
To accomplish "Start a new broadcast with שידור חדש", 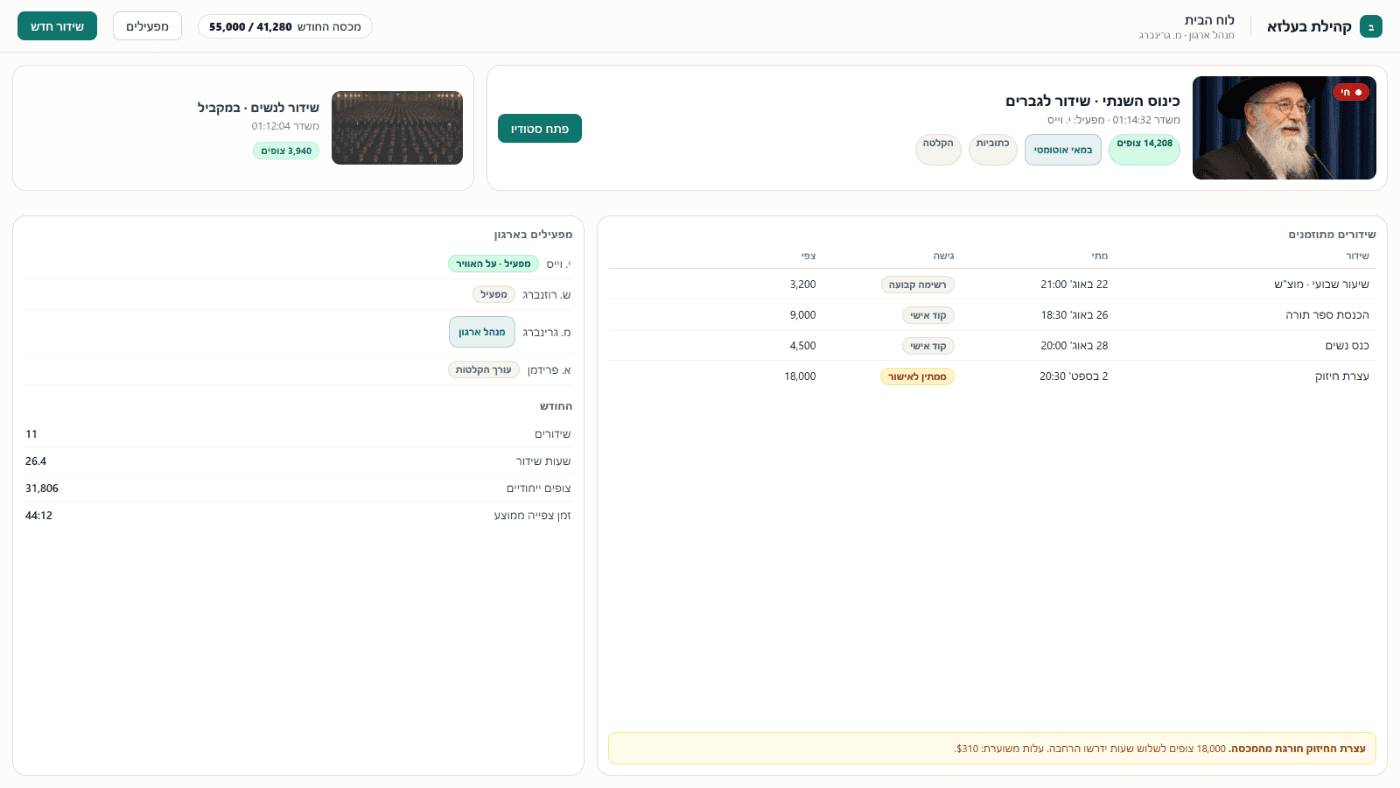I will (x=57, y=26).
